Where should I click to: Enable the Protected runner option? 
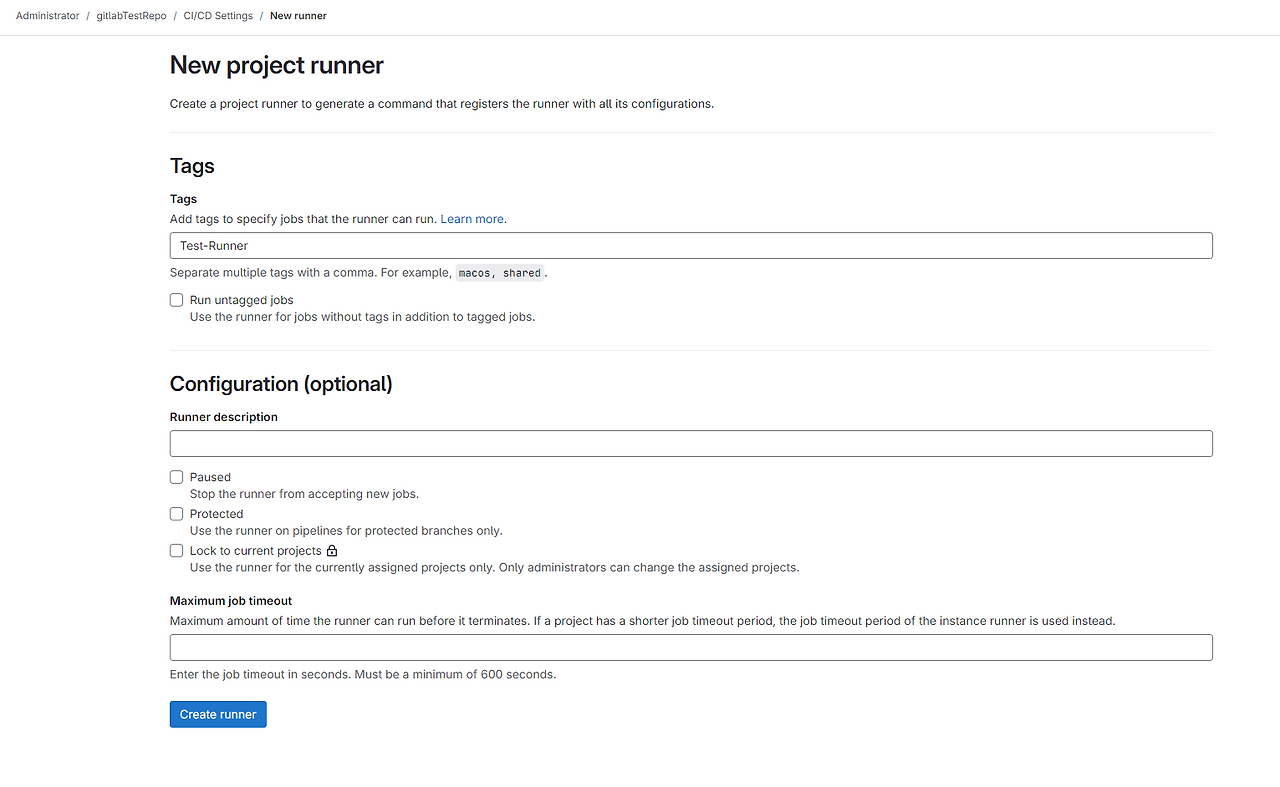(x=176, y=513)
